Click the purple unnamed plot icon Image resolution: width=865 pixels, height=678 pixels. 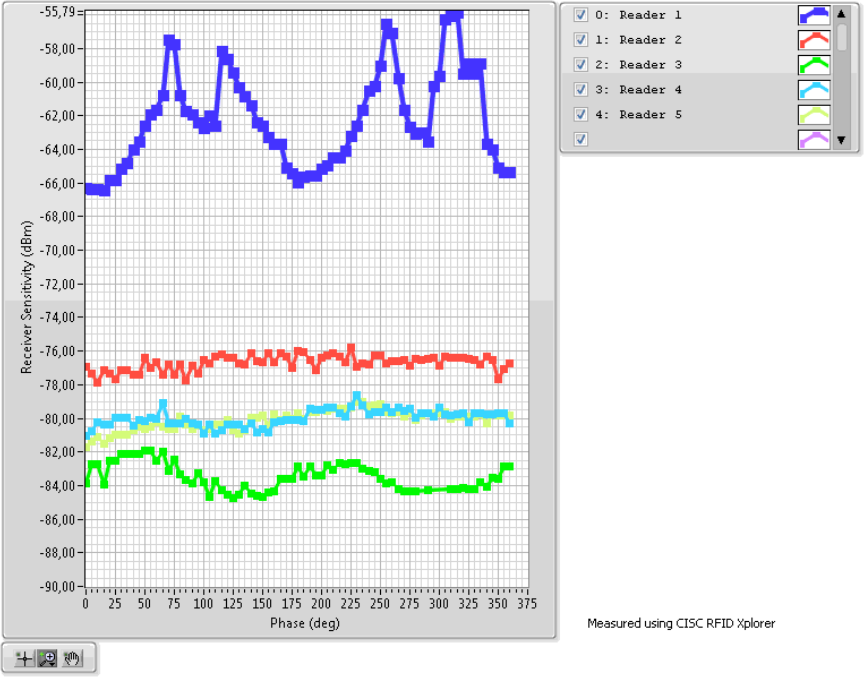tap(814, 139)
